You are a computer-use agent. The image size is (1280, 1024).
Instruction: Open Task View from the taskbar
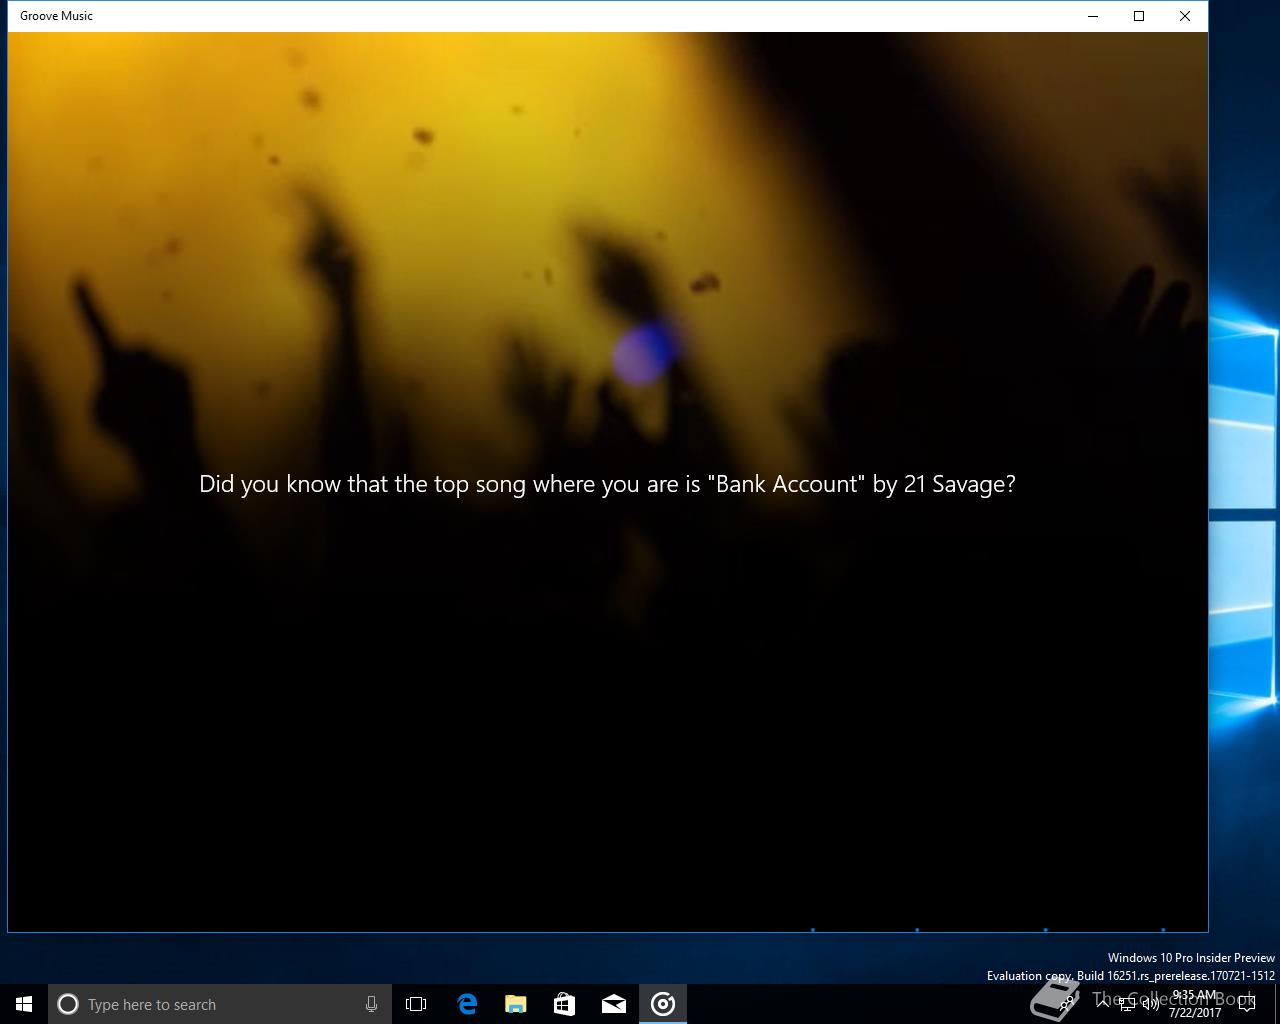[416, 1004]
